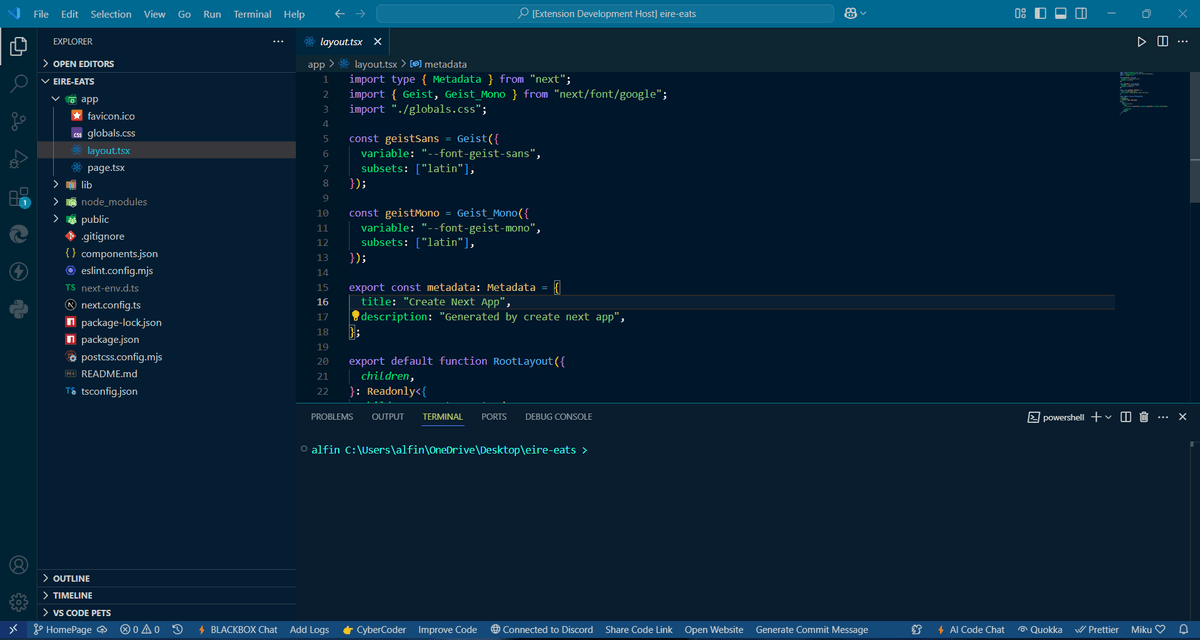Open package.json in the file tree
Screen dimensions: 1200x640
110,340
